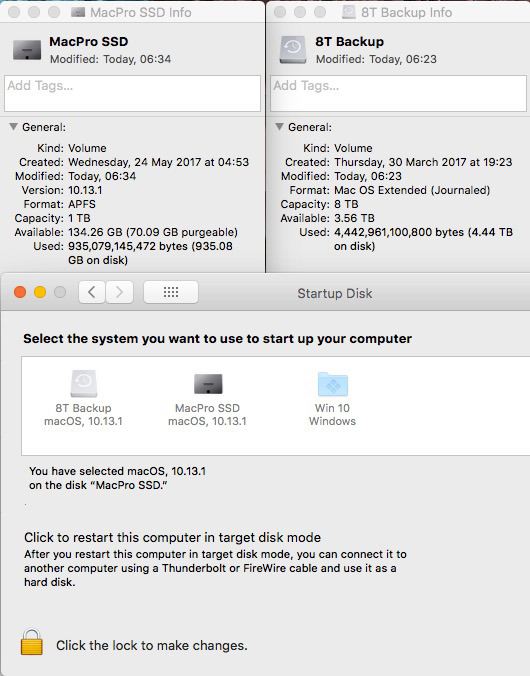Click "Mac OS Extended (Journaled)" format value

pyautogui.click(x=412, y=190)
